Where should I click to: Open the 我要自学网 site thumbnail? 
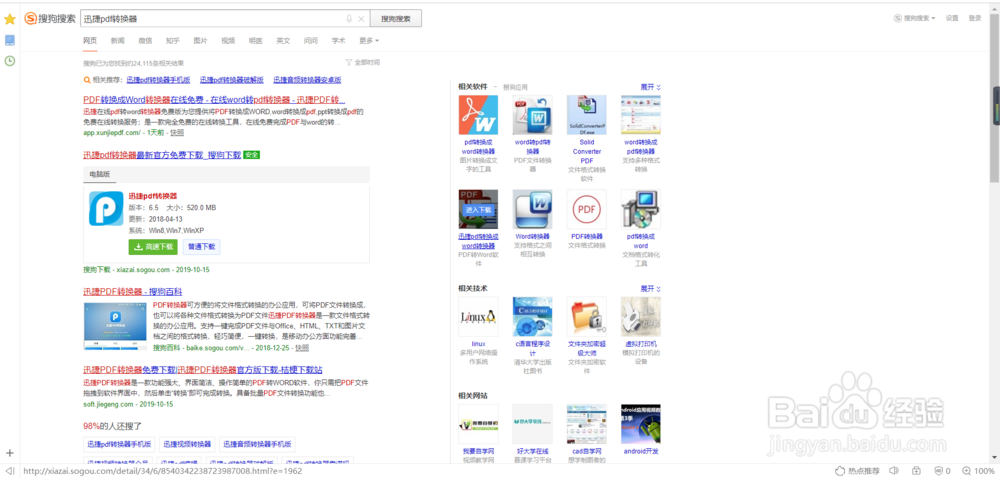[x=478, y=424]
